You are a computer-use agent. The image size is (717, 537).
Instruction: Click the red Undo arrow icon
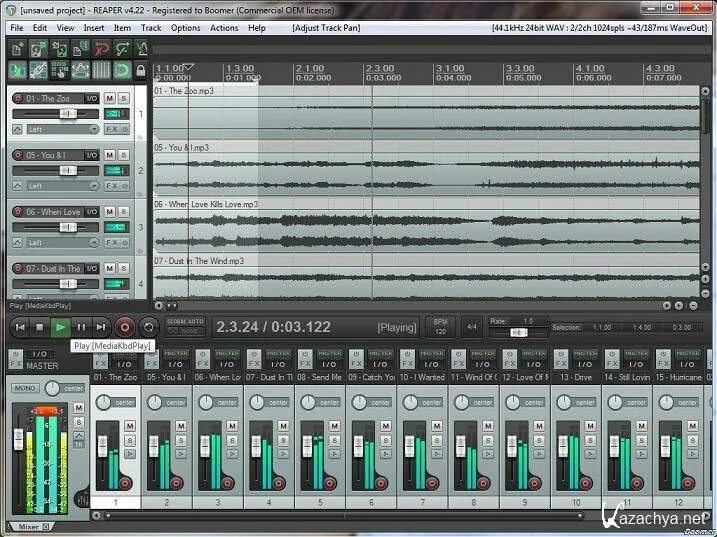[101, 49]
